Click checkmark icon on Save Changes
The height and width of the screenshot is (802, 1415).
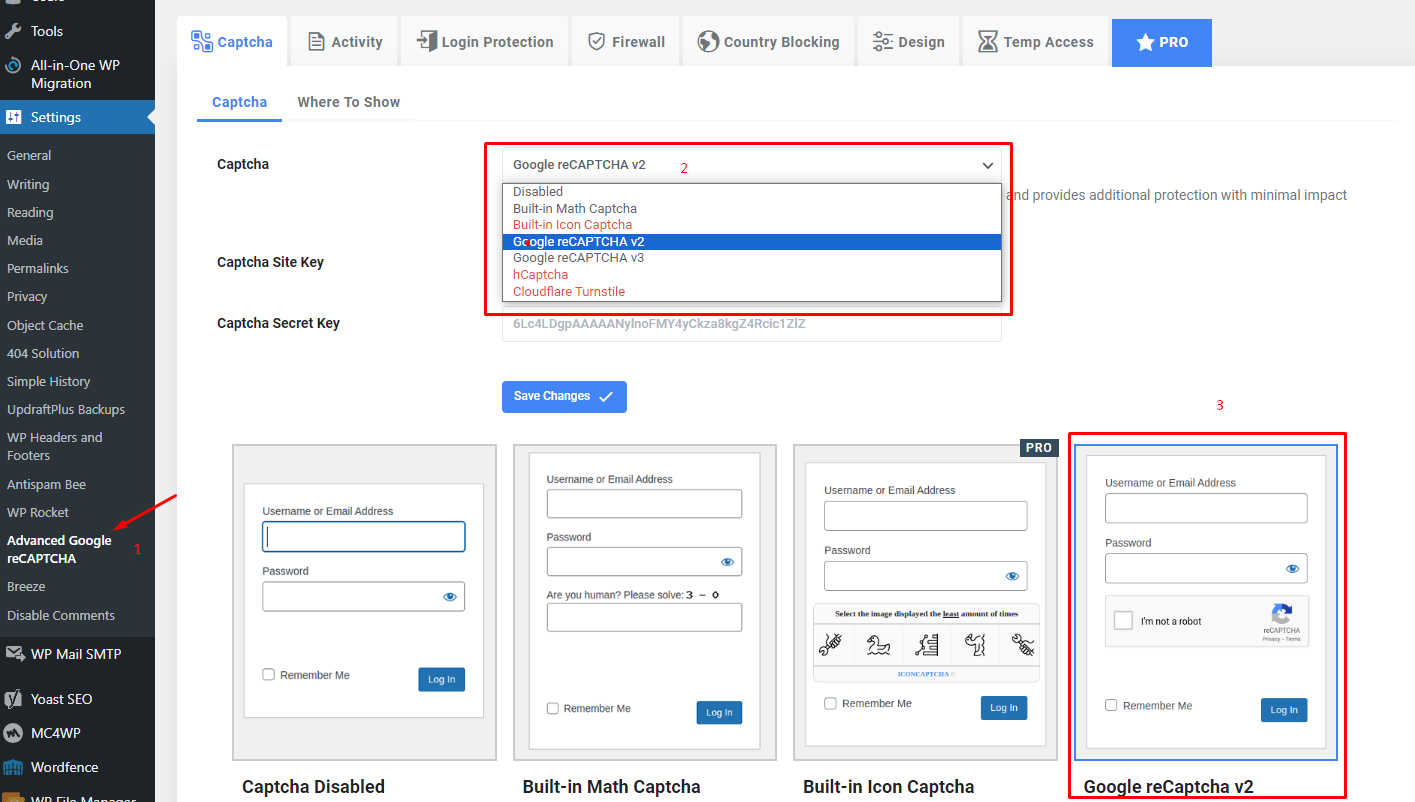click(x=606, y=397)
